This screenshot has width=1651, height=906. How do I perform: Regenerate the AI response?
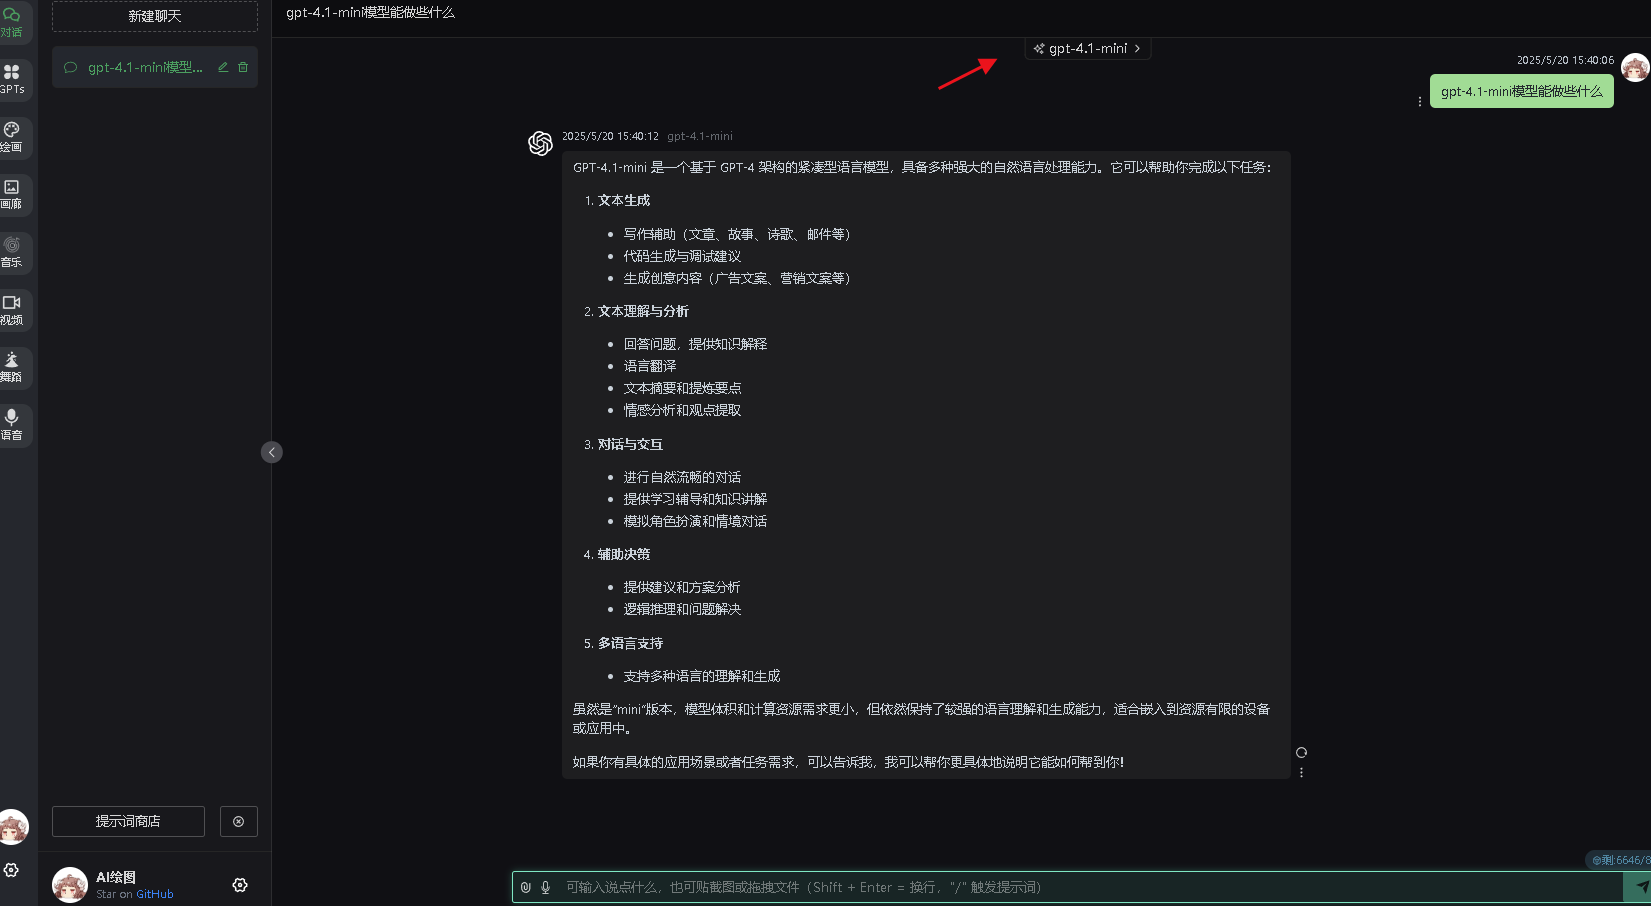(1301, 752)
